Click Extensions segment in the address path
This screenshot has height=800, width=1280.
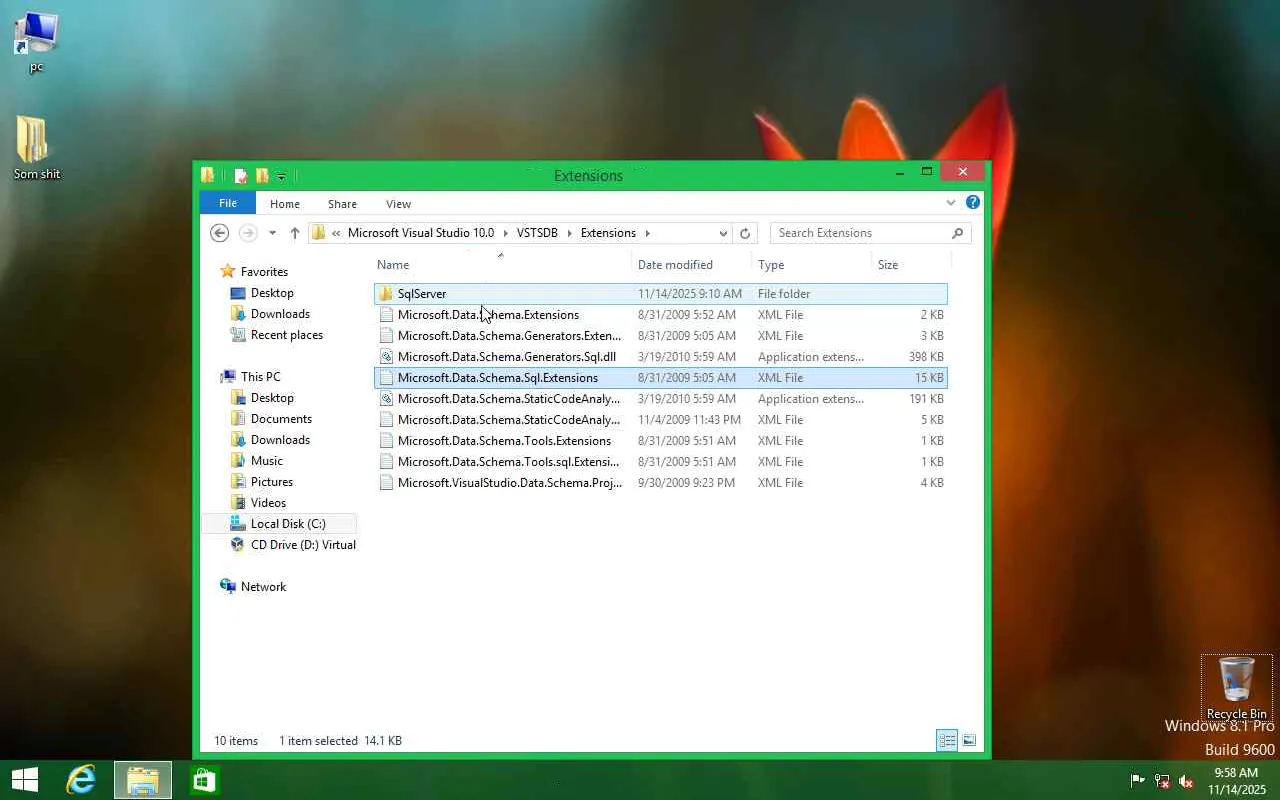click(608, 233)
